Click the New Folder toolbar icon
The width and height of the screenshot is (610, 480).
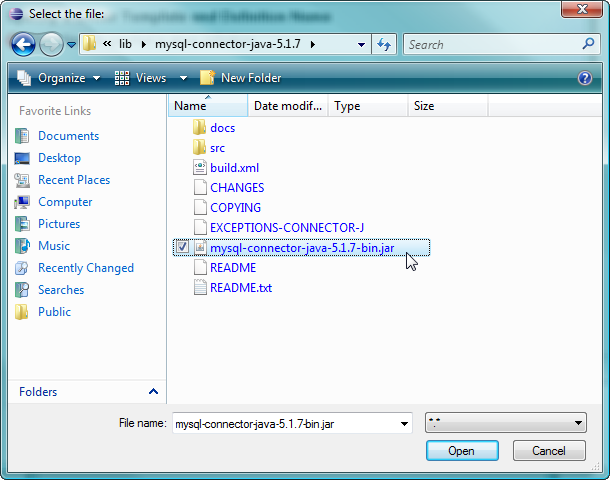coord(208,78)
